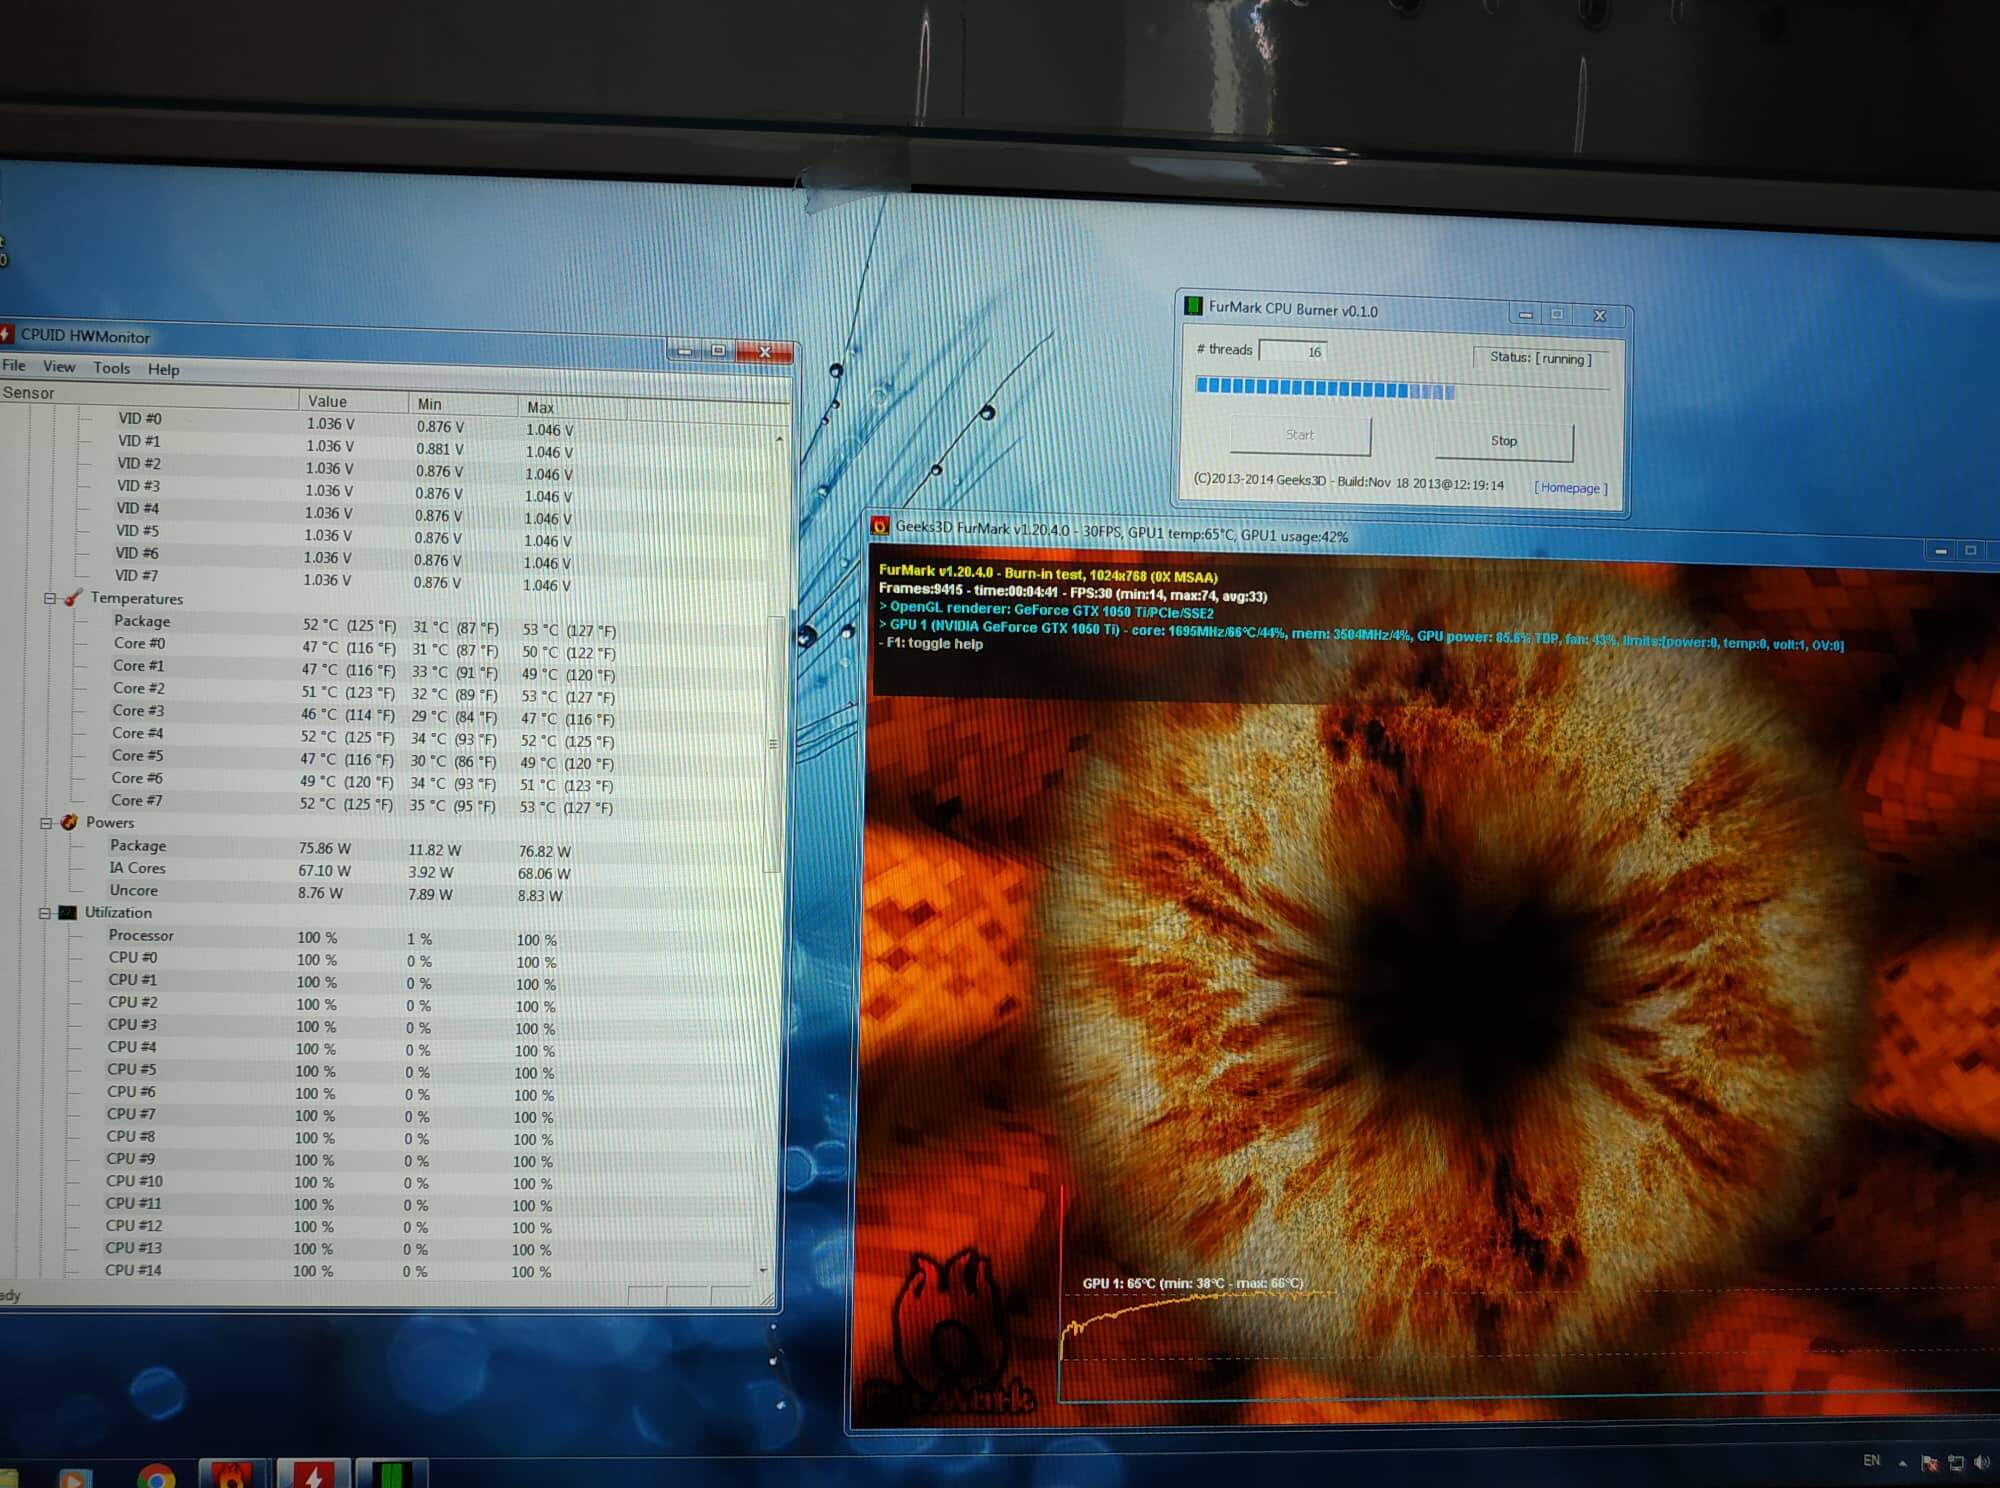
Task: Click the CPU Burner Status running indicator
Action: [x=1541, y=358]
